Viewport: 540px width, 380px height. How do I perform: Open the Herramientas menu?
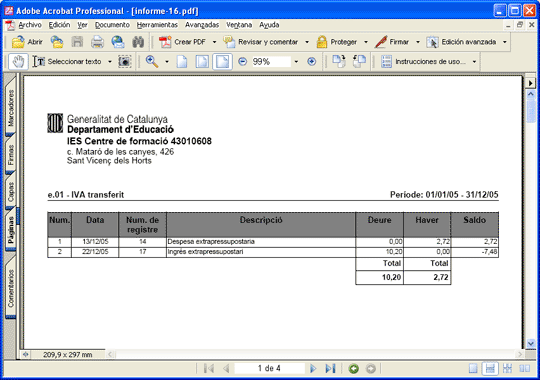(x=157, y=25)
